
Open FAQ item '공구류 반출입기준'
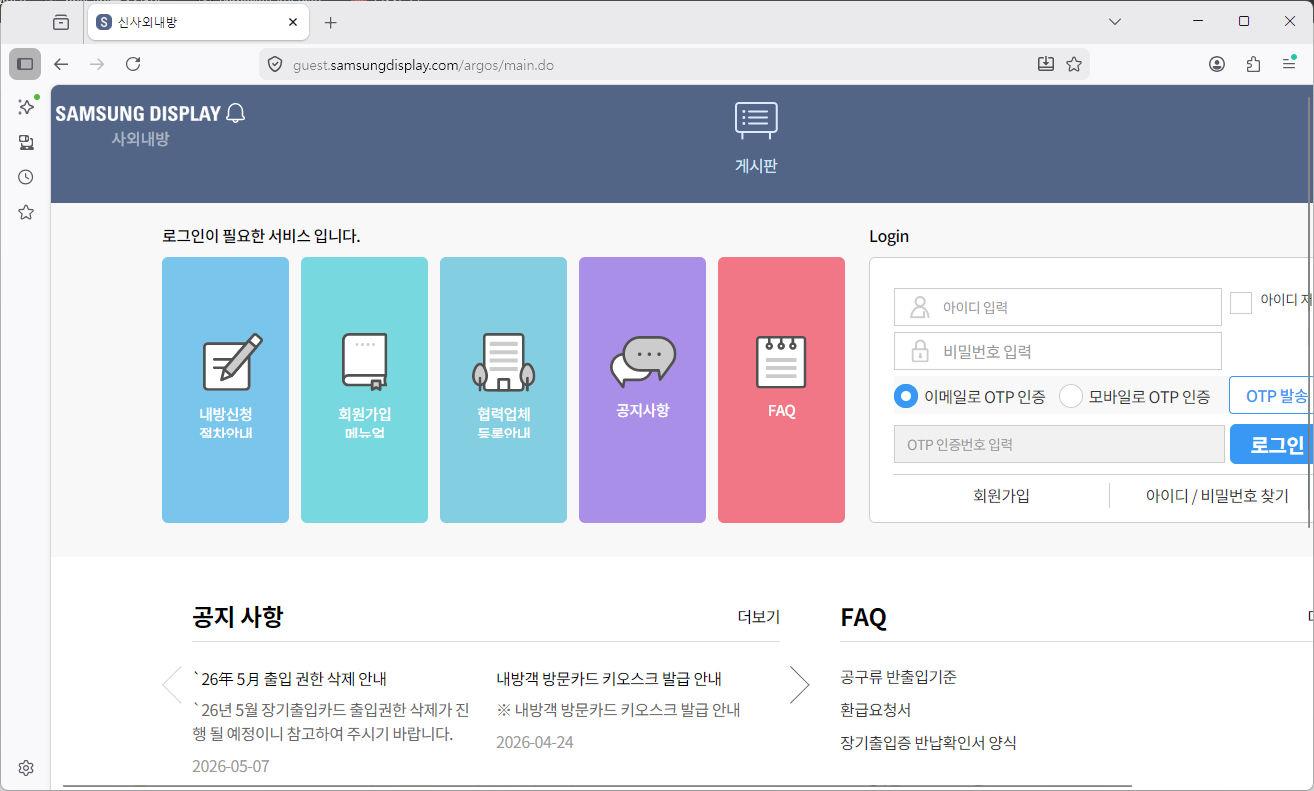899,677
